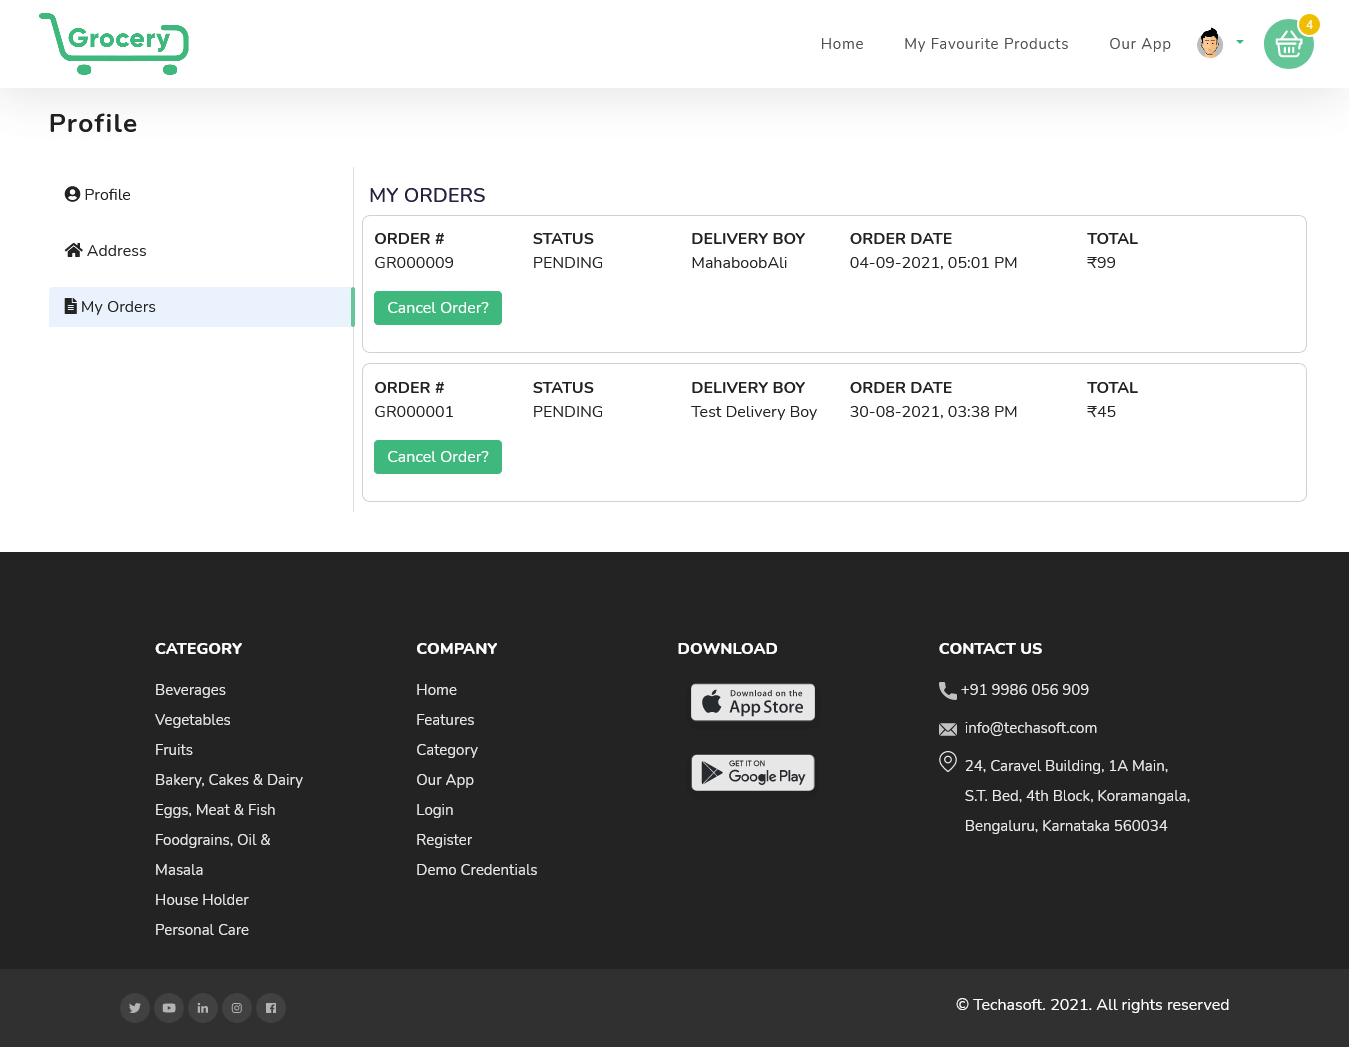The image size is (1349, 1047).
Task: Open Eggs, Meat & Fish category
Action: pyautogui.click(x=215, y=810)
